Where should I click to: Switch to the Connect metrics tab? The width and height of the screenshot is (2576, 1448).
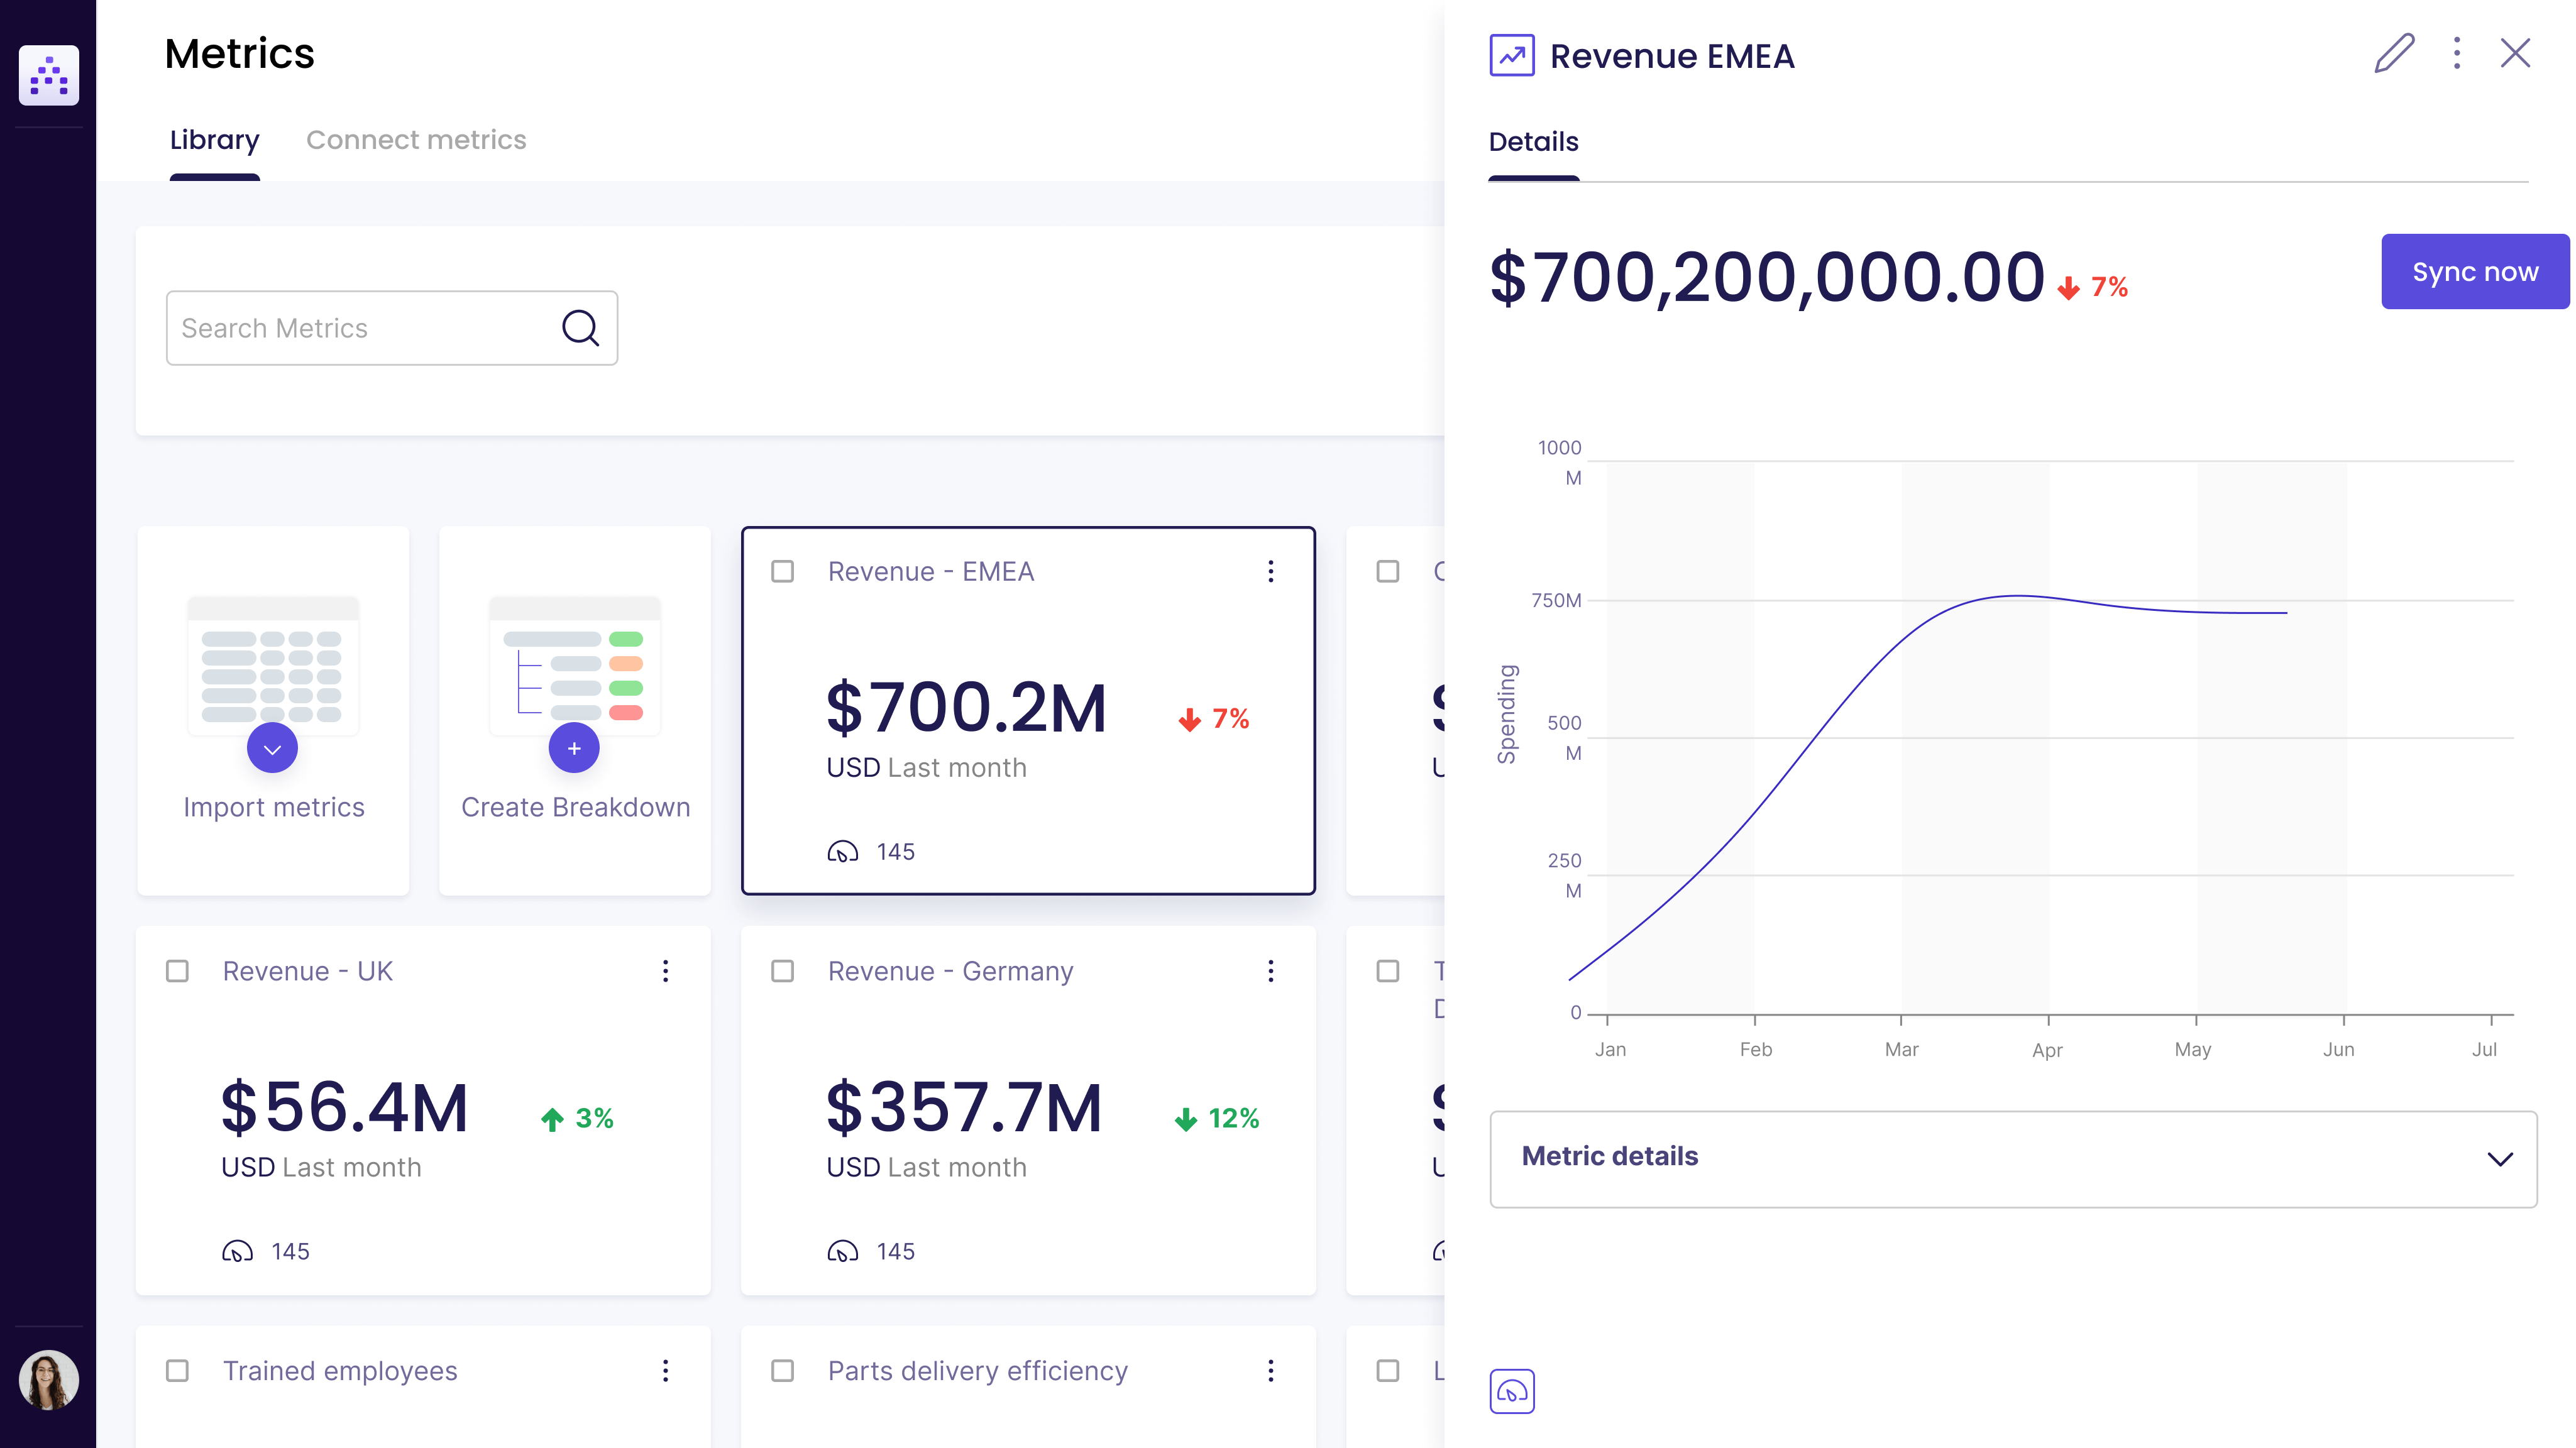(x=416, y=140)
